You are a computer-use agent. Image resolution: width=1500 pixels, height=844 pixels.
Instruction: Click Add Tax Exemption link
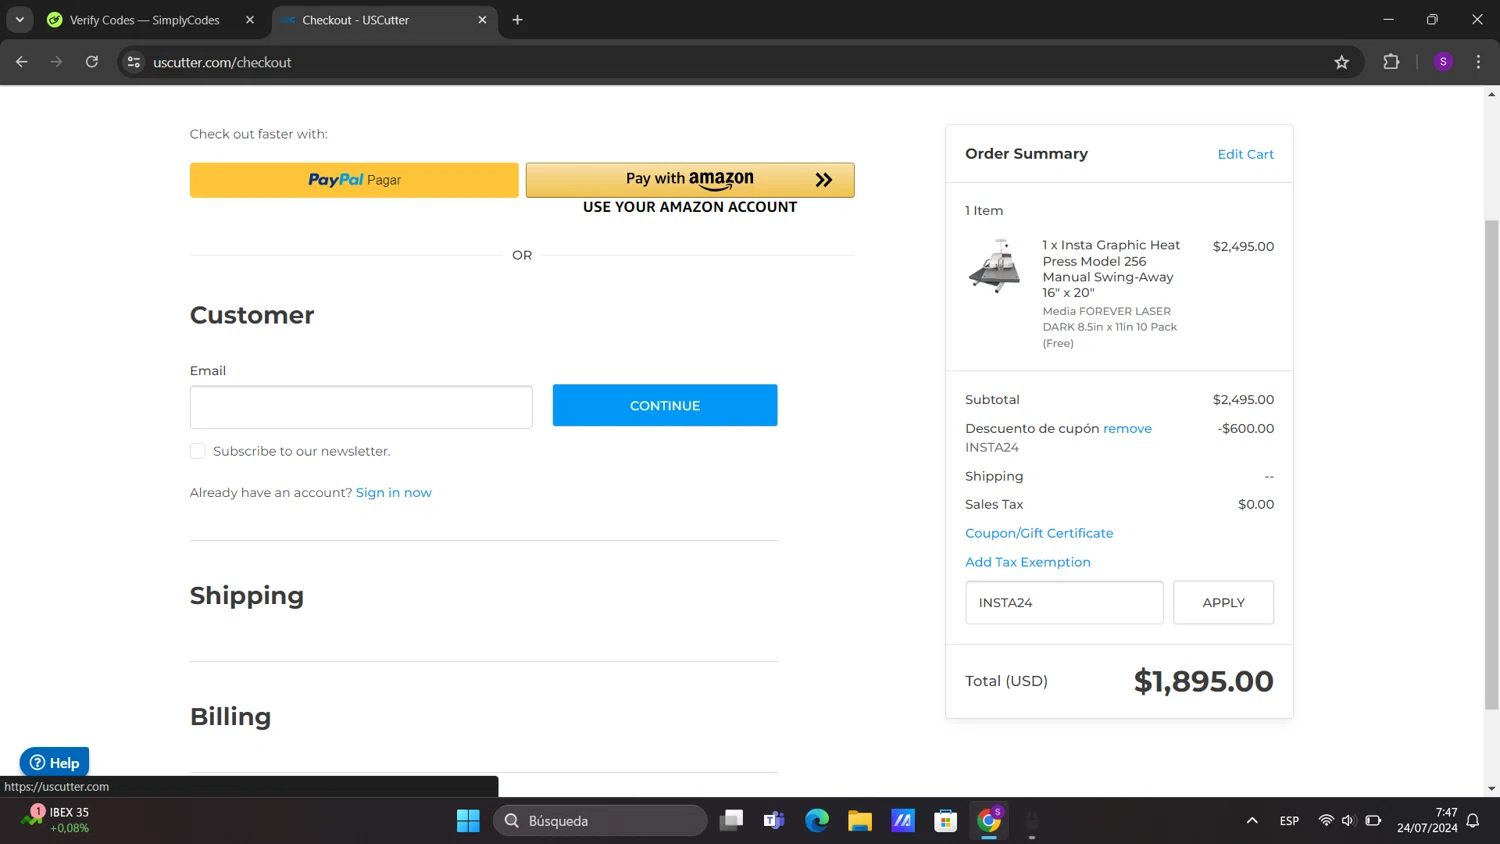[1028, 562]
